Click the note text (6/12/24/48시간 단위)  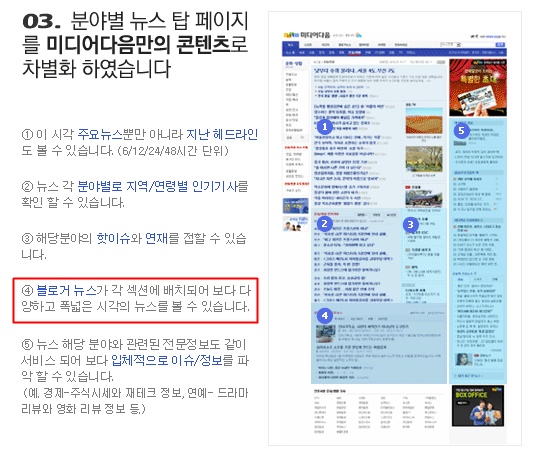coord(173,151)
